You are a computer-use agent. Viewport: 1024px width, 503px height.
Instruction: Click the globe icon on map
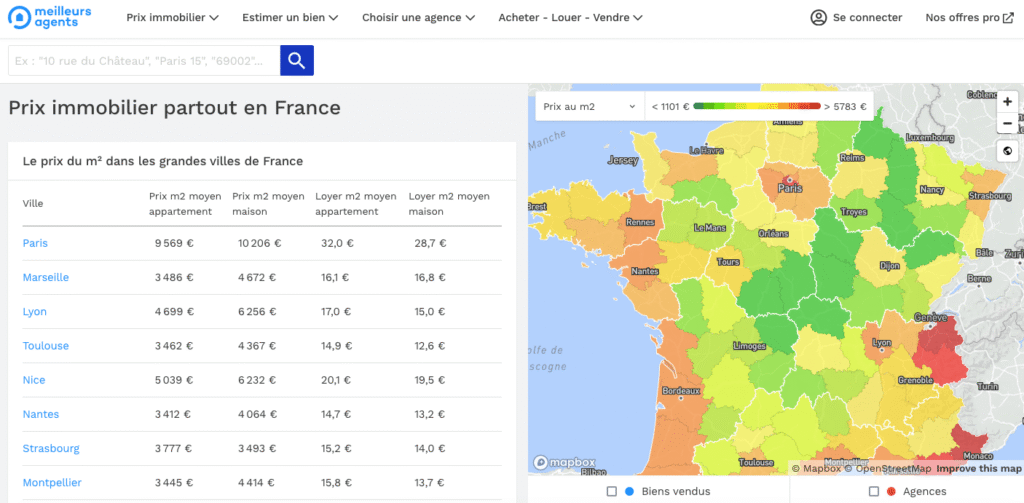pyautogui.click(x=1007, y=151)
